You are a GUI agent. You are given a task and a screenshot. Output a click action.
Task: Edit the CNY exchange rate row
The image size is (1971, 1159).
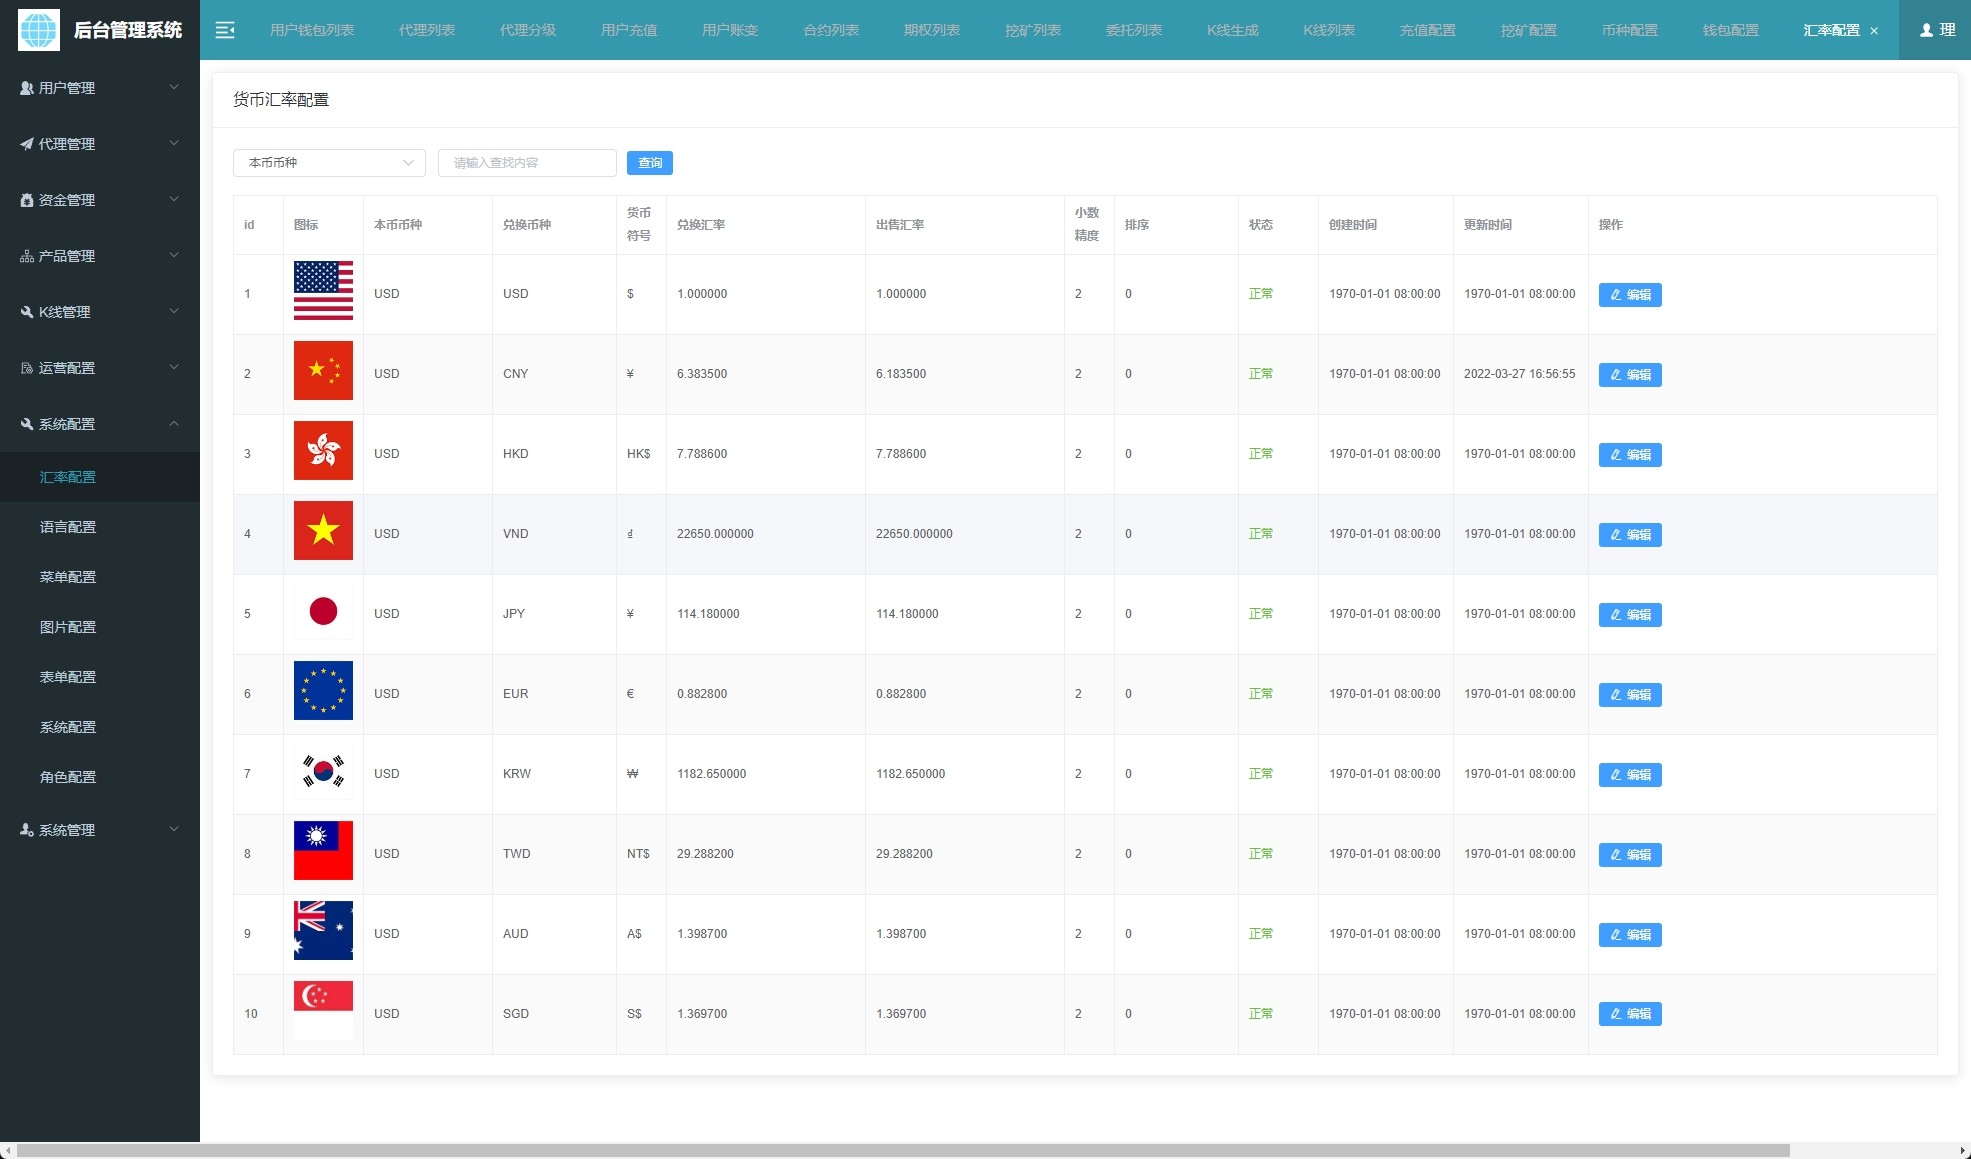1629,375
